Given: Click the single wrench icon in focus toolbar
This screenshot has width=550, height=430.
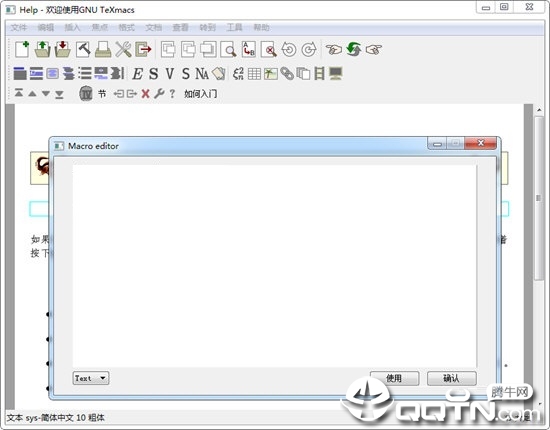Looking at the screenshot, I should coord(159,94).
